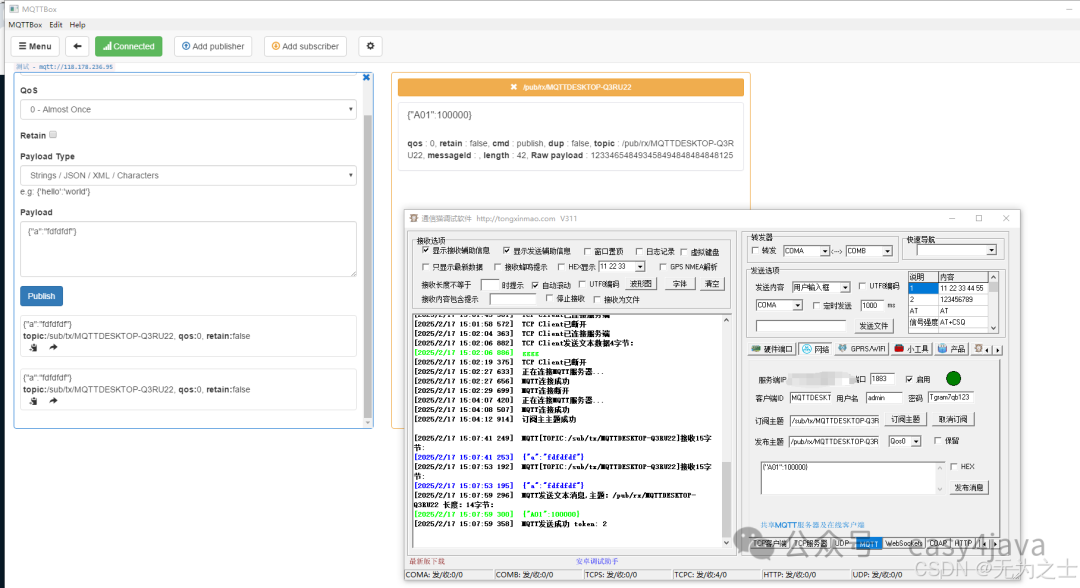
Task: Enable 窗口置顶 checkbox
Action: 587,251
